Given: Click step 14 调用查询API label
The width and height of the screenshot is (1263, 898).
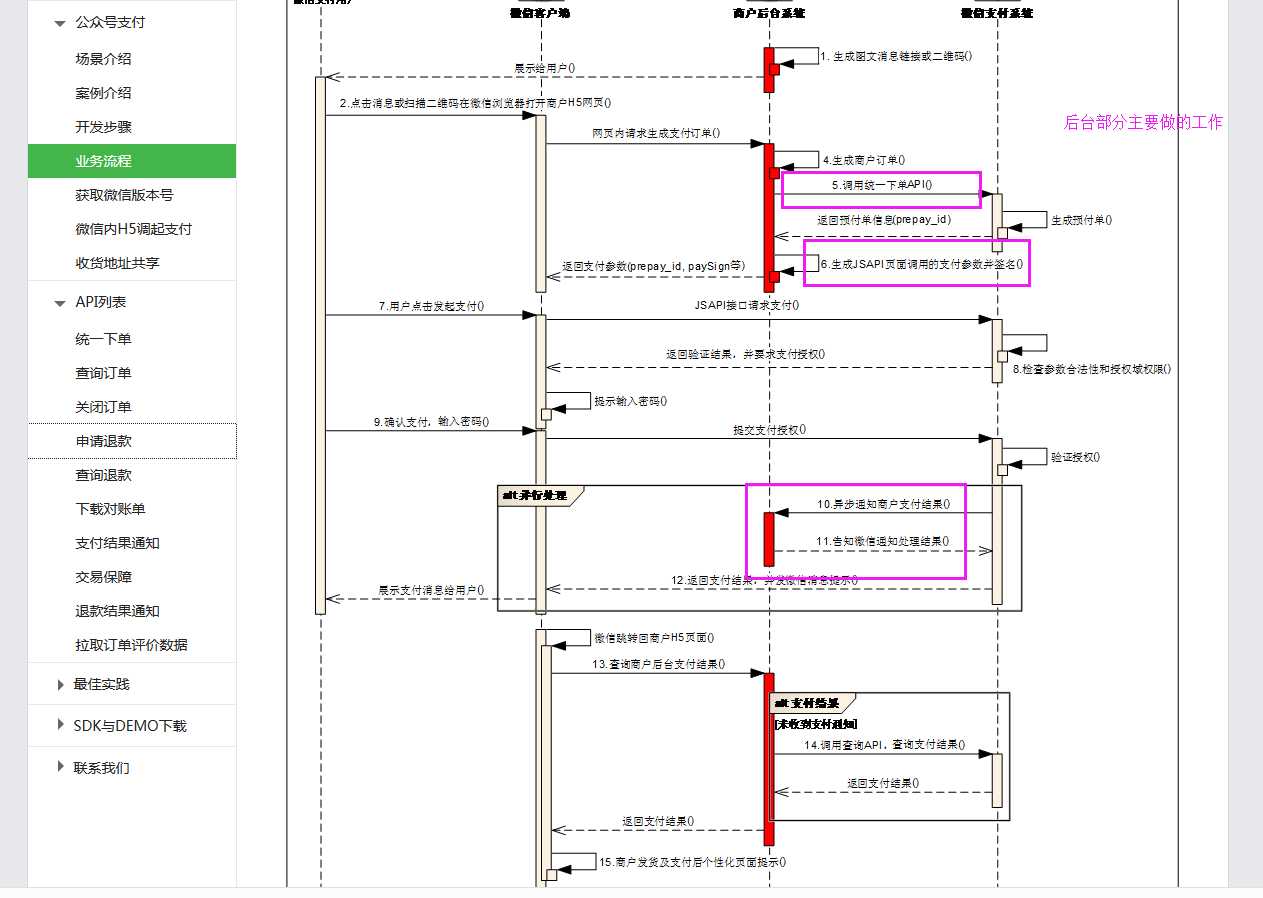Looking at the screenshot, I should point(885,745).
